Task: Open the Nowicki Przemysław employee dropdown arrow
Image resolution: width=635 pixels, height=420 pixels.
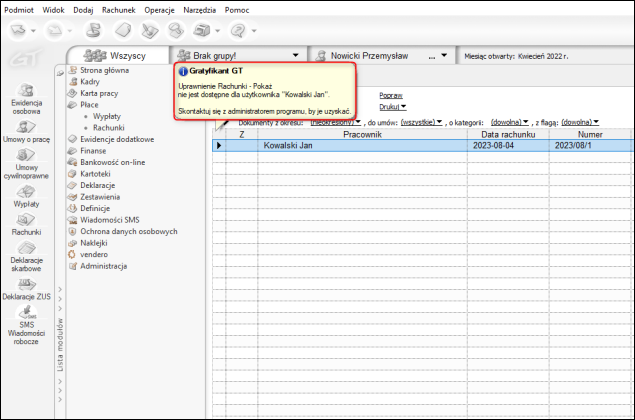Action: pos(444,55)
